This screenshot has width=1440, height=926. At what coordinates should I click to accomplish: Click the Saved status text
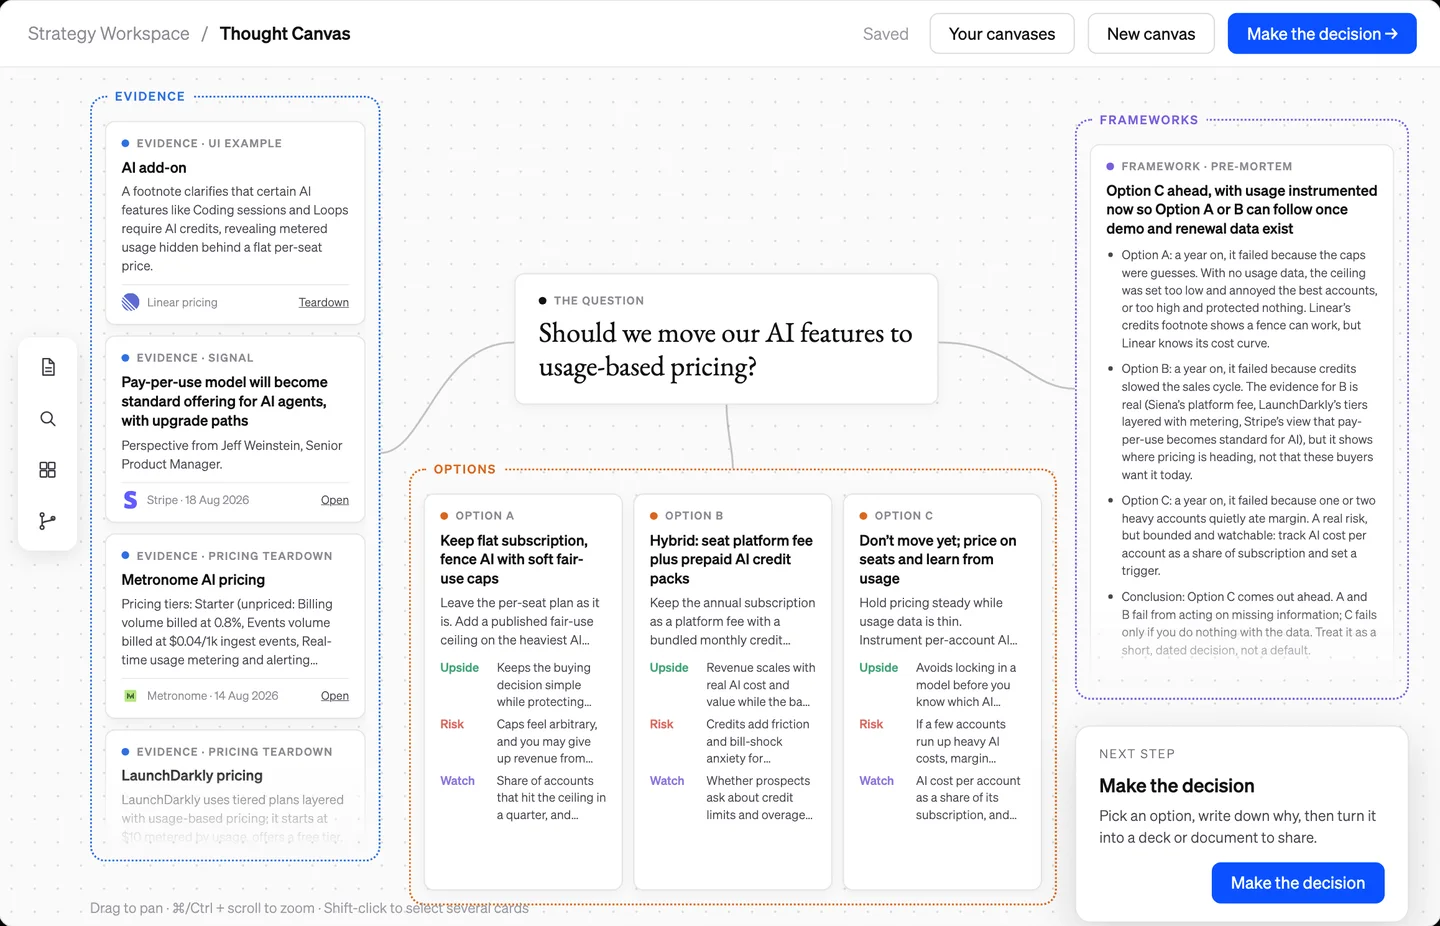pyautogui.click(x=886, y=34)
